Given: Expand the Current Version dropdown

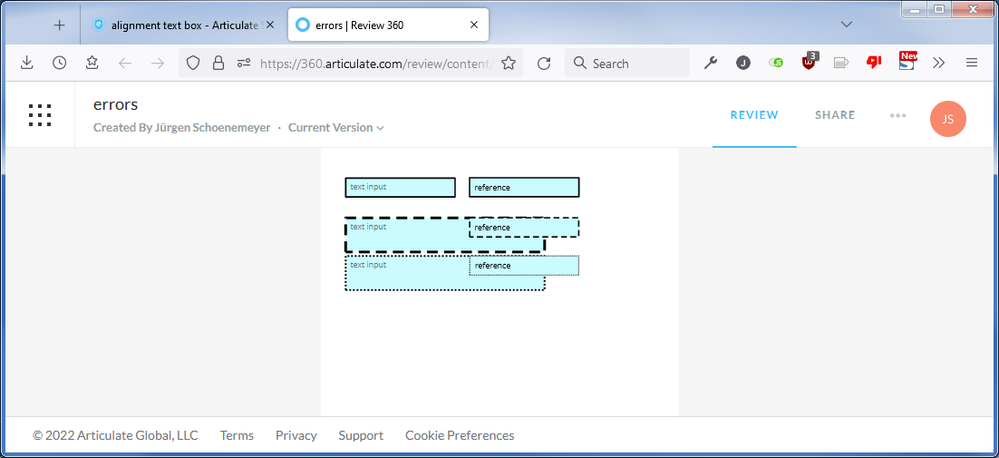Looking at the screenshot, I should (x=336, y=128).
